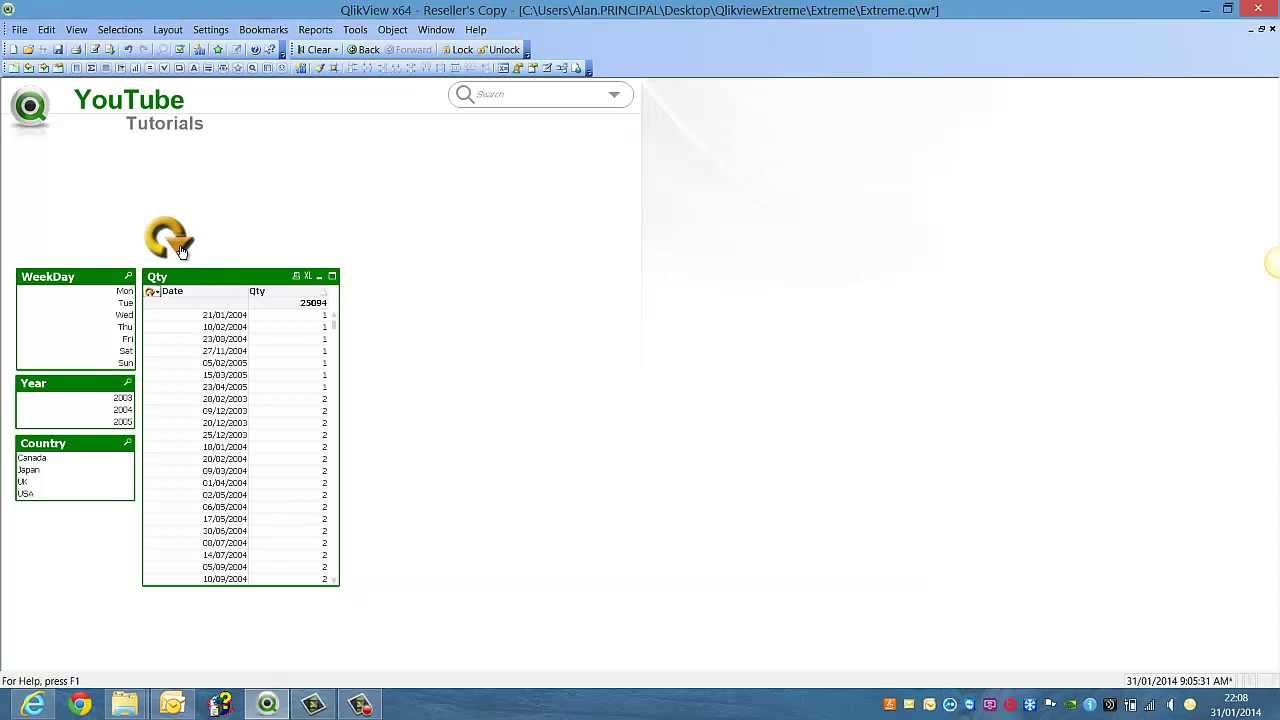Viewport: 1280px width, 720px height.
Task: Click the volume speaker tray icon
Action: click(x=1170, y=705)
